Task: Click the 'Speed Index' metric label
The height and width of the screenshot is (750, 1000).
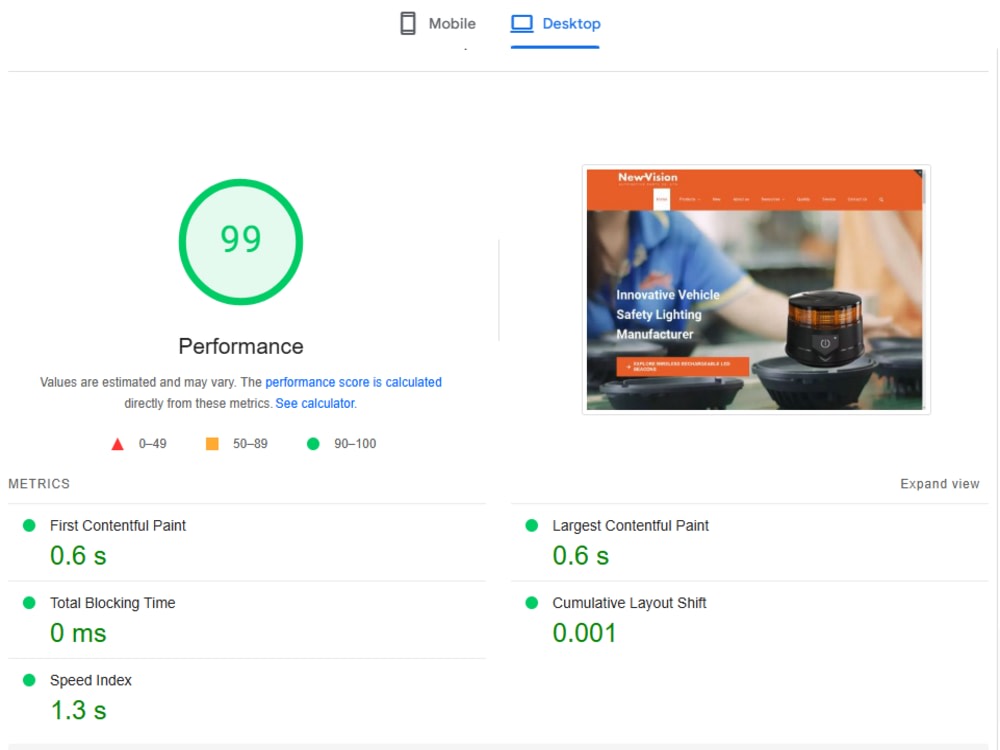Action: tap(91, 680)
